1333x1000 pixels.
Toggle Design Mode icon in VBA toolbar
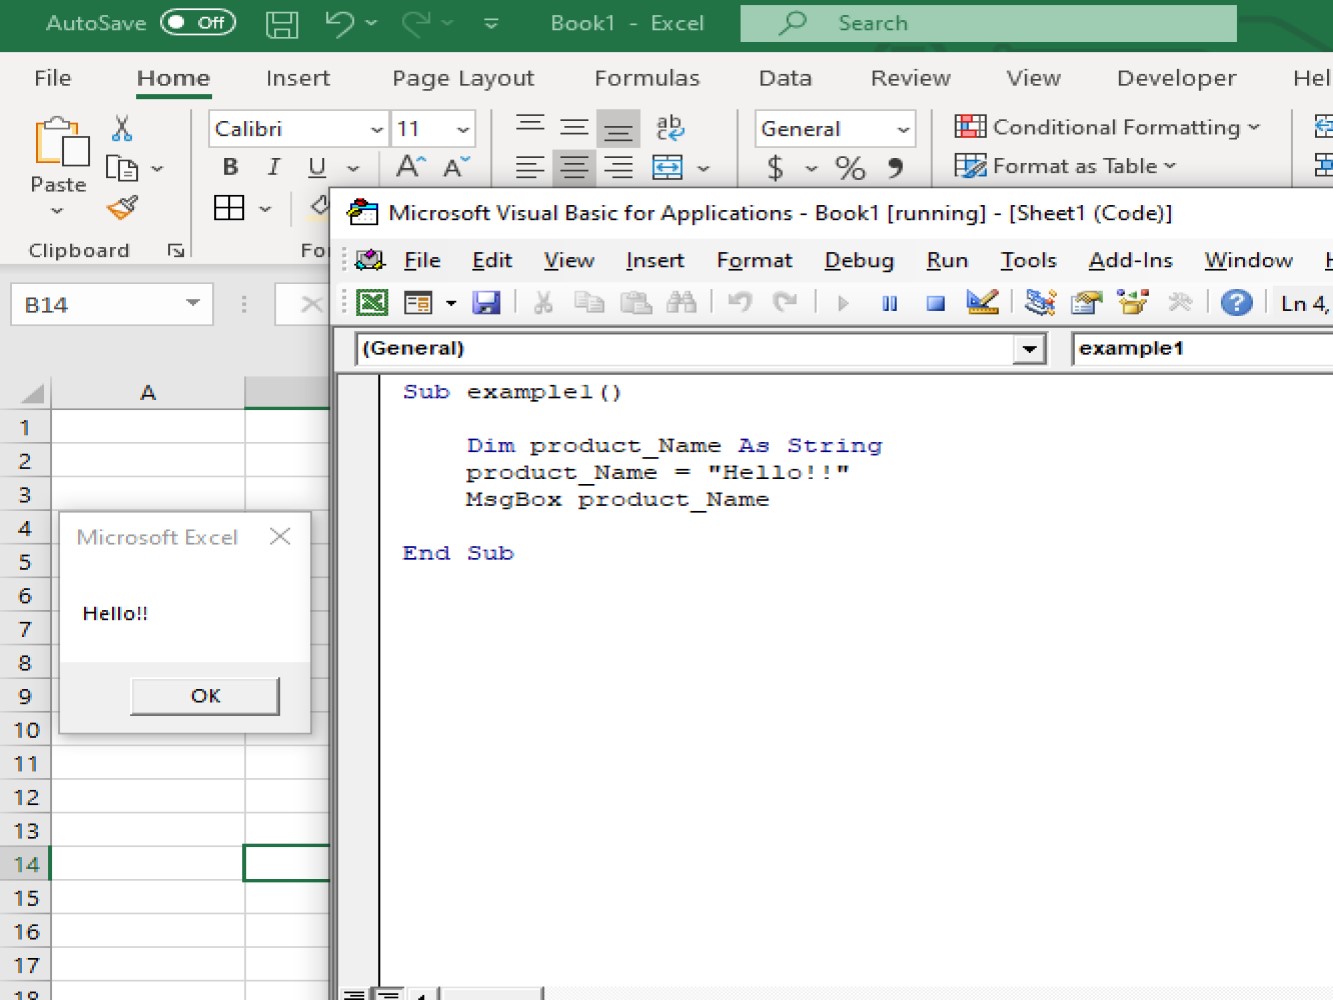(x=982, y=302)
